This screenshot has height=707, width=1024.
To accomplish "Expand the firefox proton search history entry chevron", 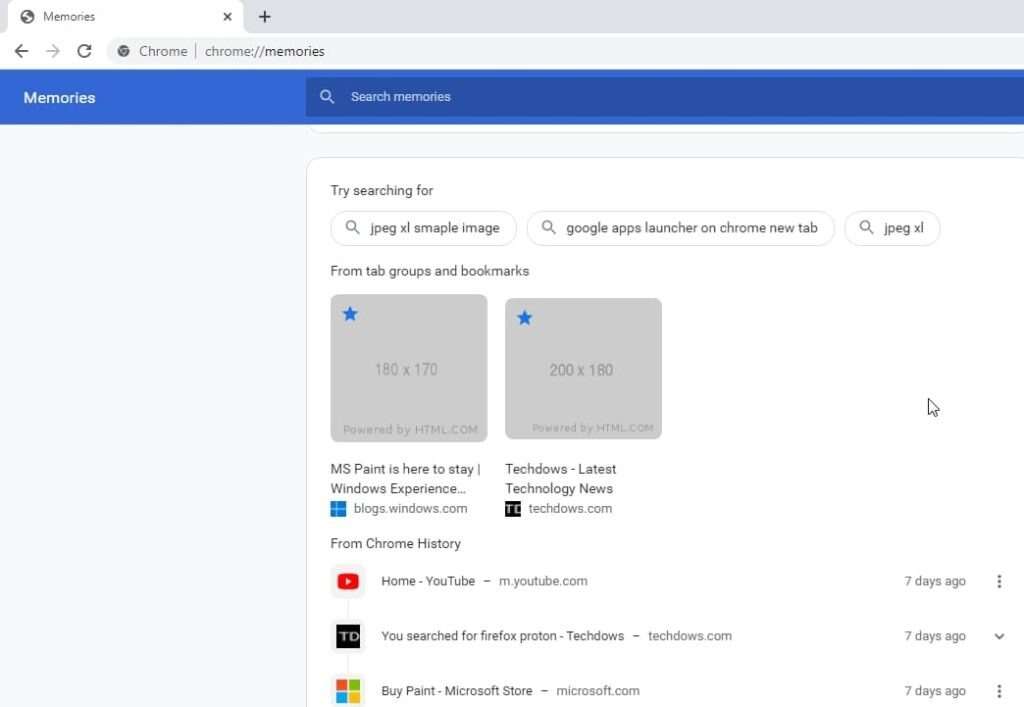I will (x=998, y=636).
